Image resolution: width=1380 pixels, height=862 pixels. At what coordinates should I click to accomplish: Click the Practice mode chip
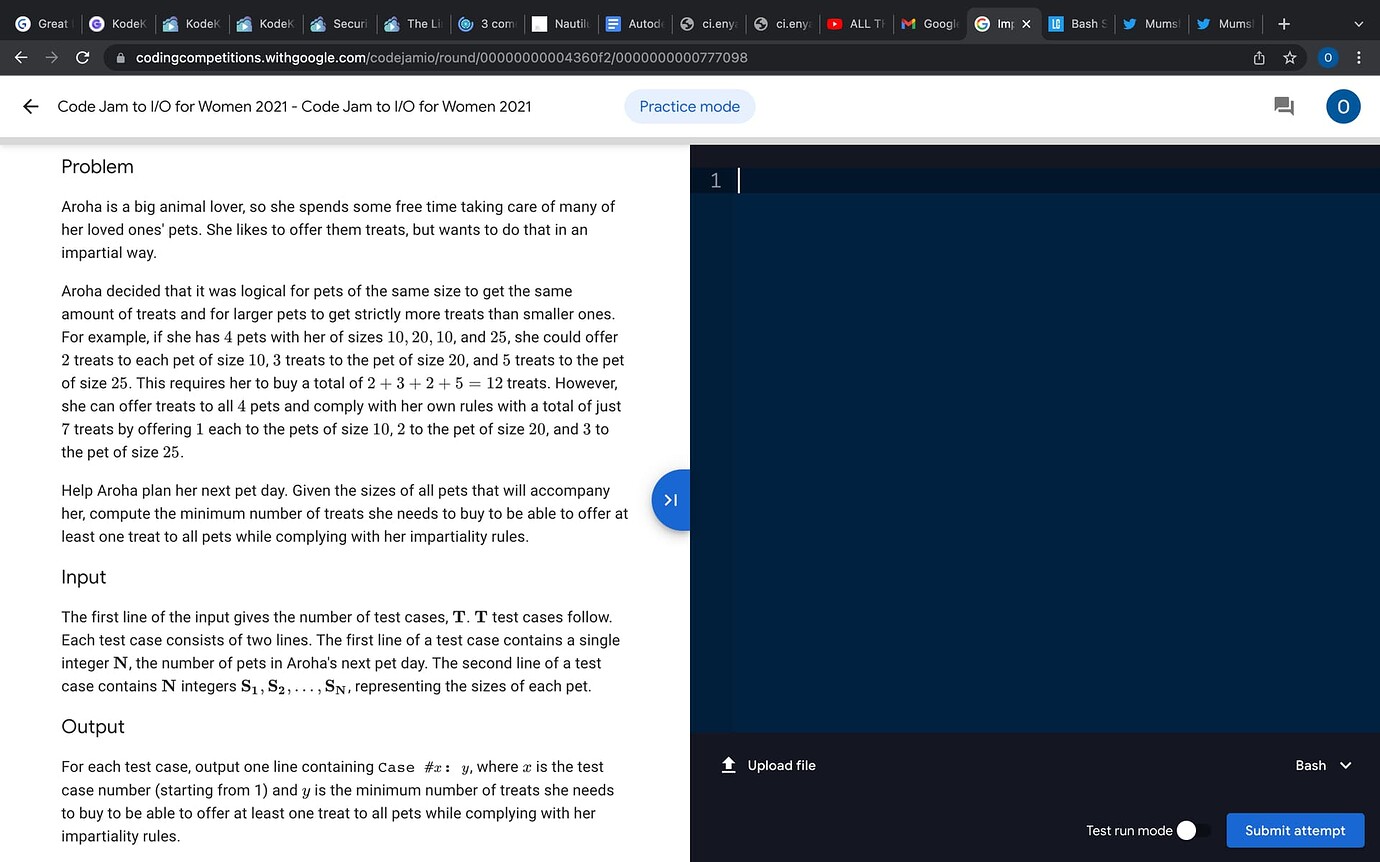click(x=690, y=106)
